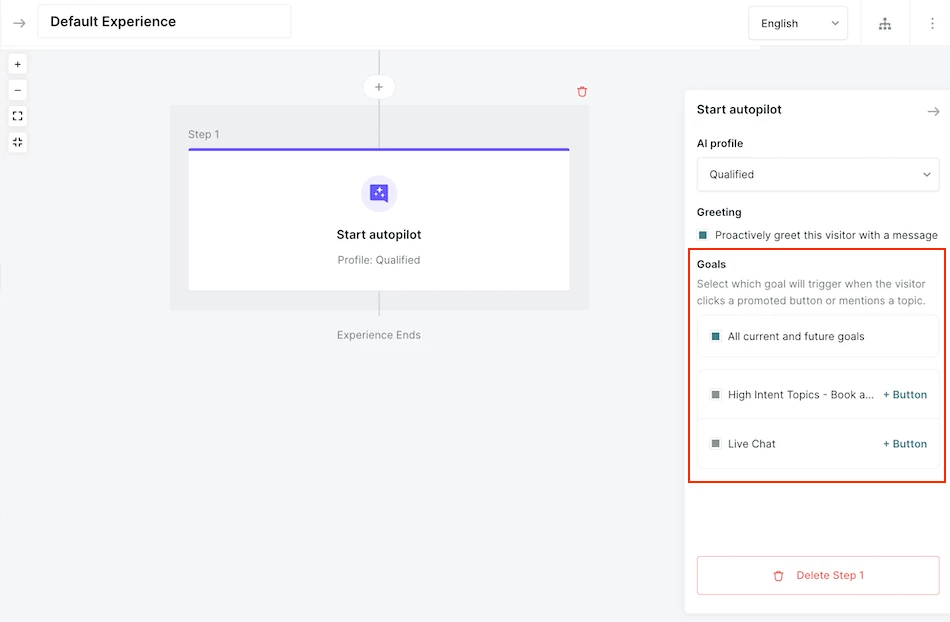Screen dimensions: 950x622
Task: Check the Live Chat goal
Action: pyautogui.click(x=716, y=443)
